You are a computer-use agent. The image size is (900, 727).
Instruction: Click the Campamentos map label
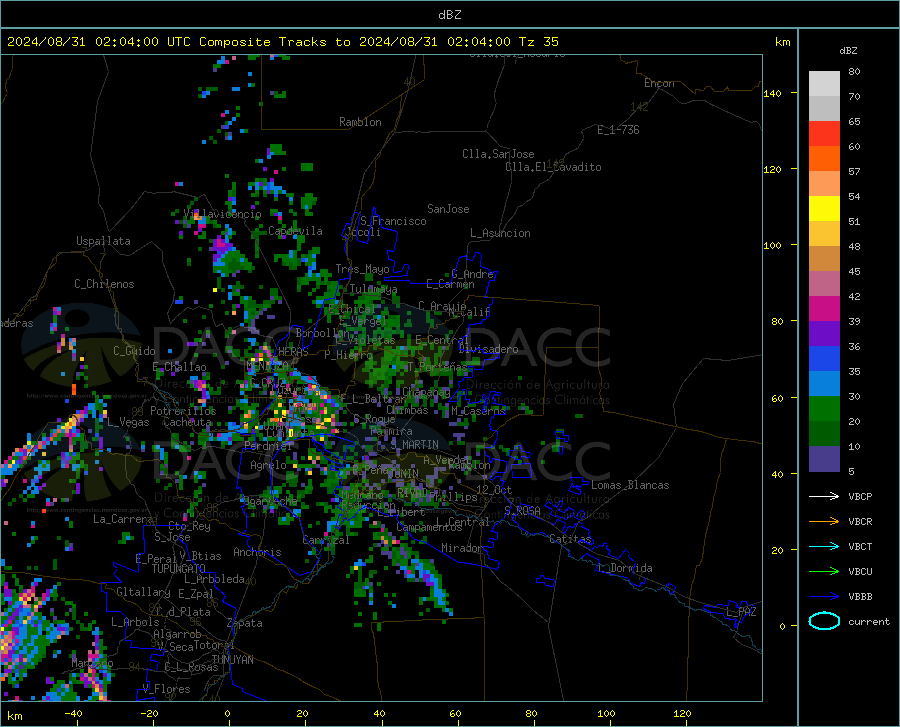tap(429, 527)
